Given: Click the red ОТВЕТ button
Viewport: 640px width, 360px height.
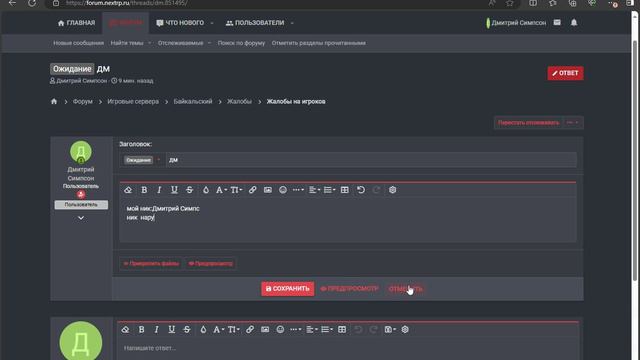Looking at the screenshot, I should [x=565, y=73].
